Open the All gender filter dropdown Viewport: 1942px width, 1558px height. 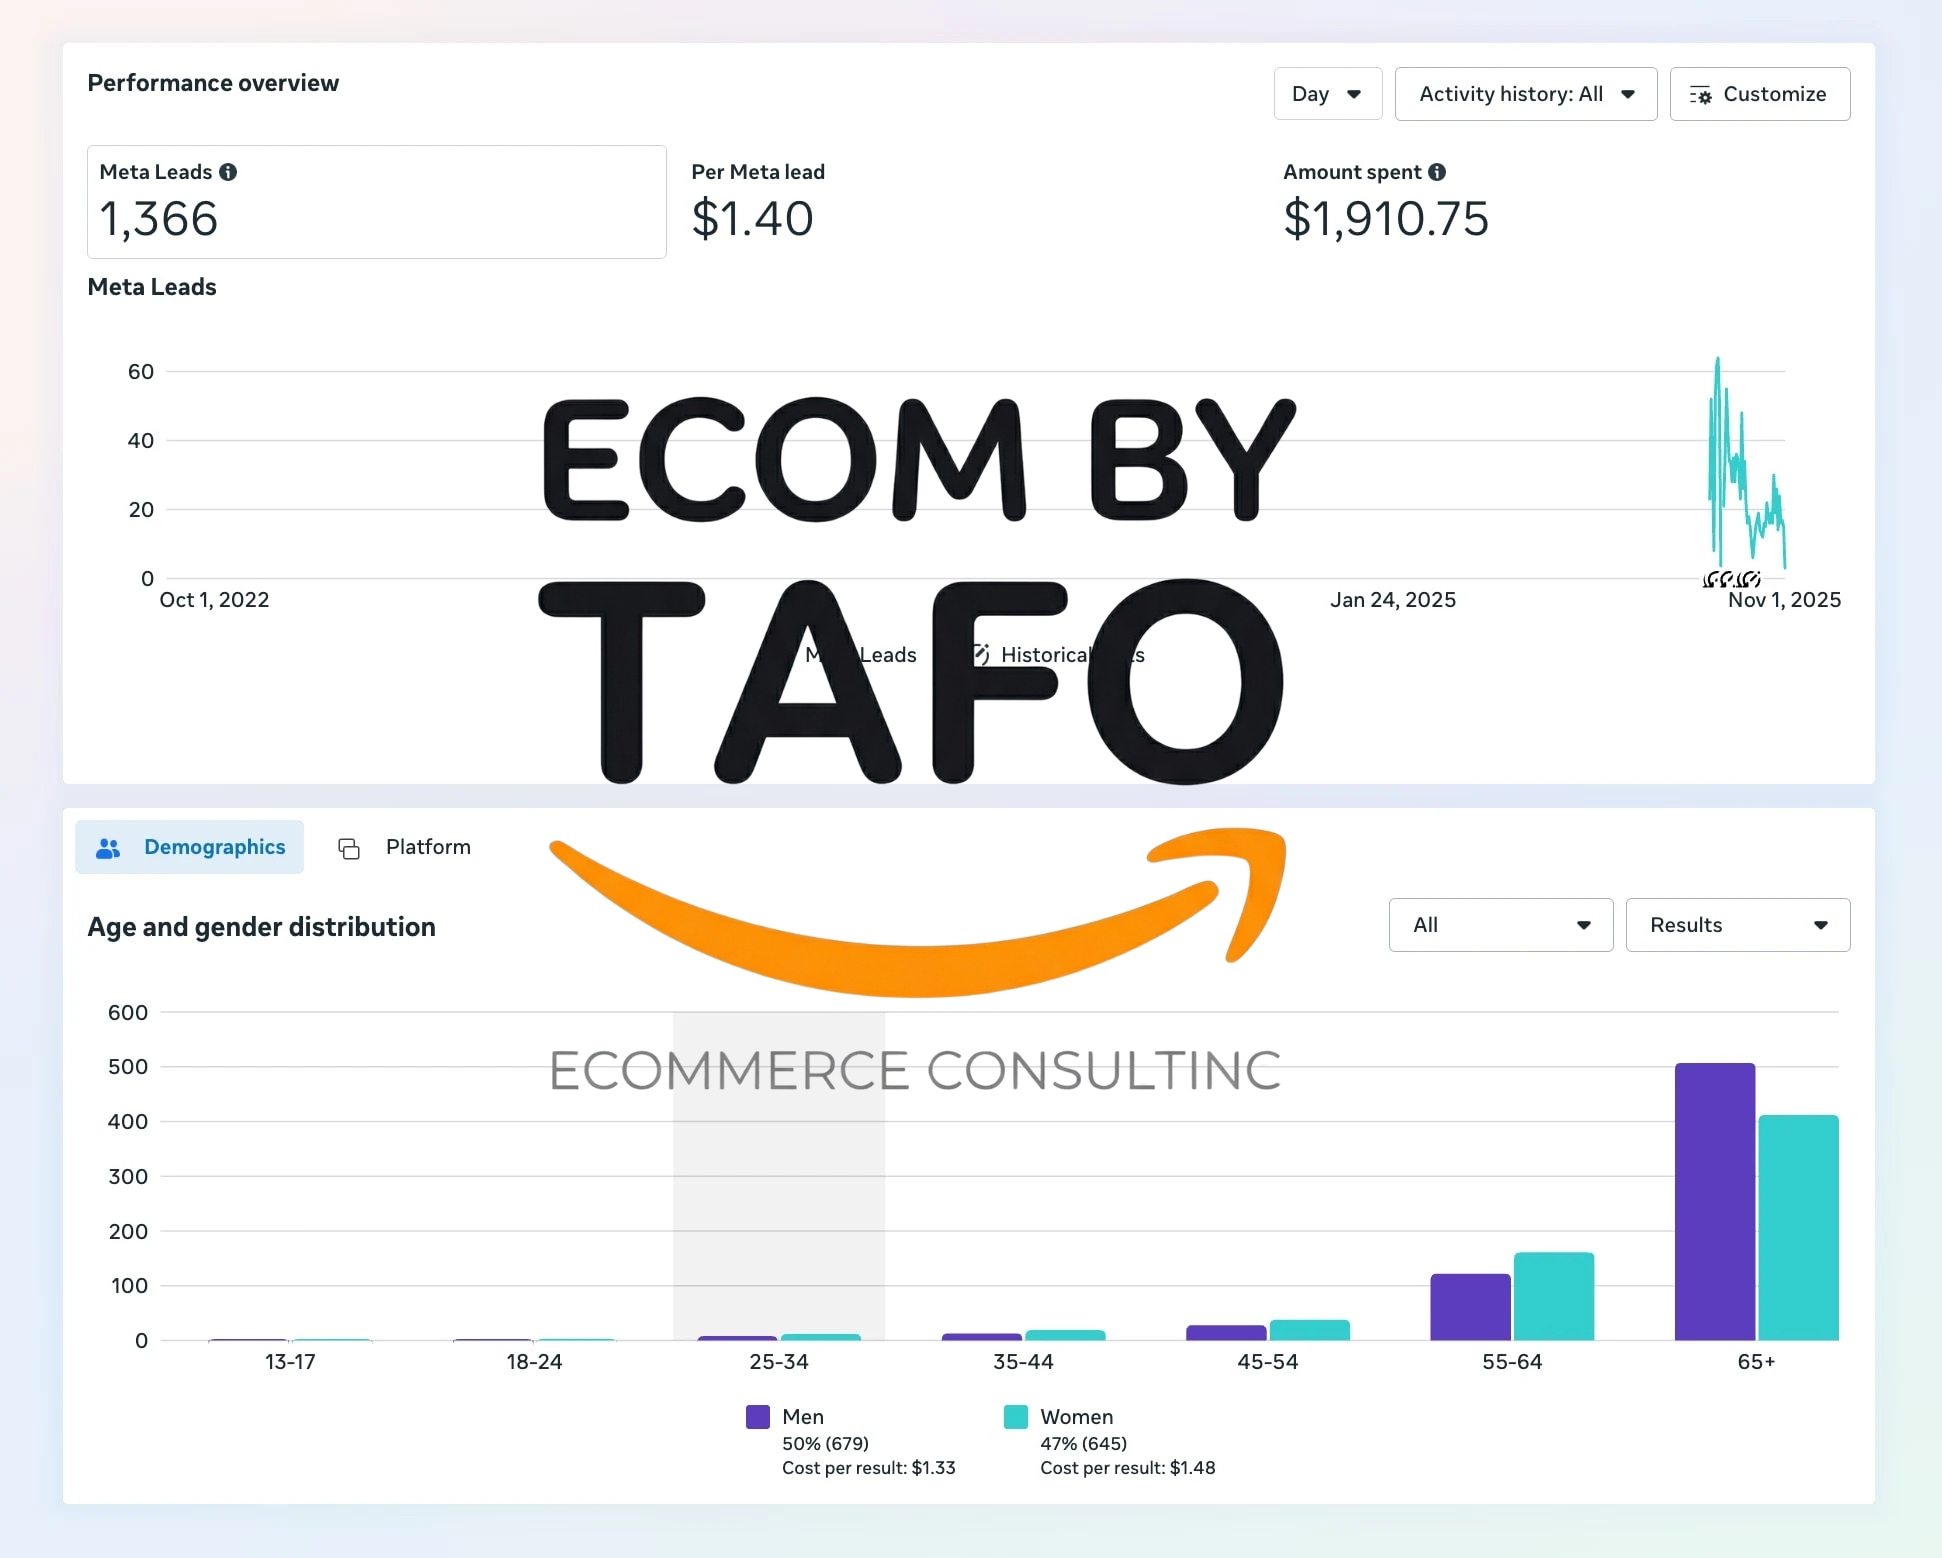tap(1500, 925)
